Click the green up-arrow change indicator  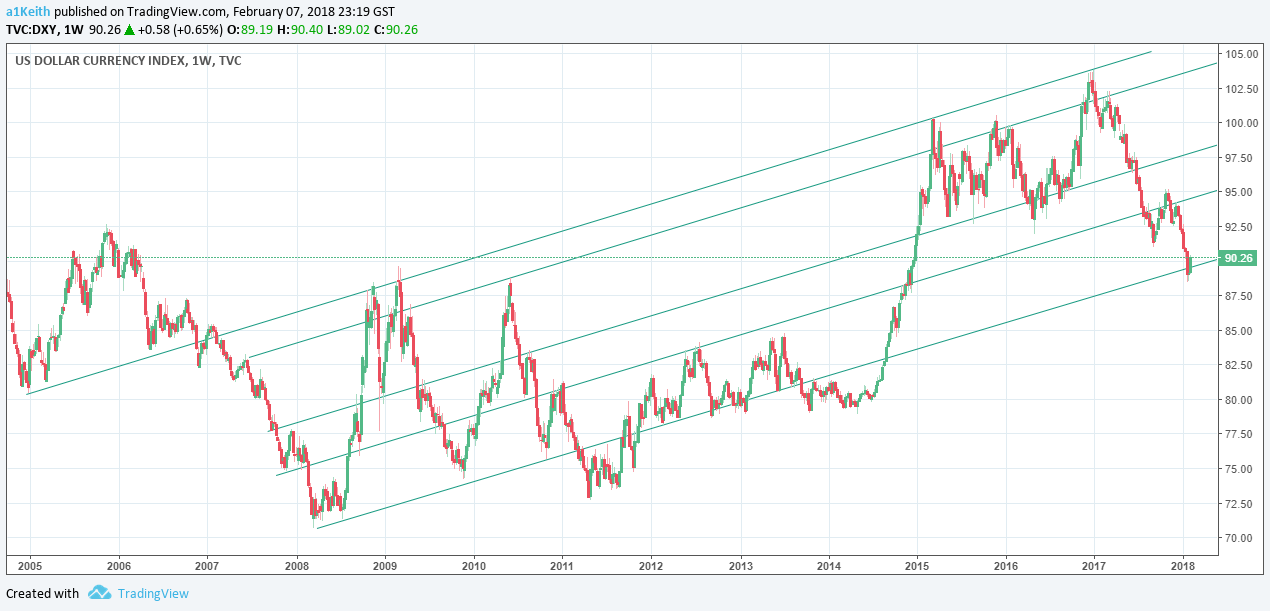(130, 29)
